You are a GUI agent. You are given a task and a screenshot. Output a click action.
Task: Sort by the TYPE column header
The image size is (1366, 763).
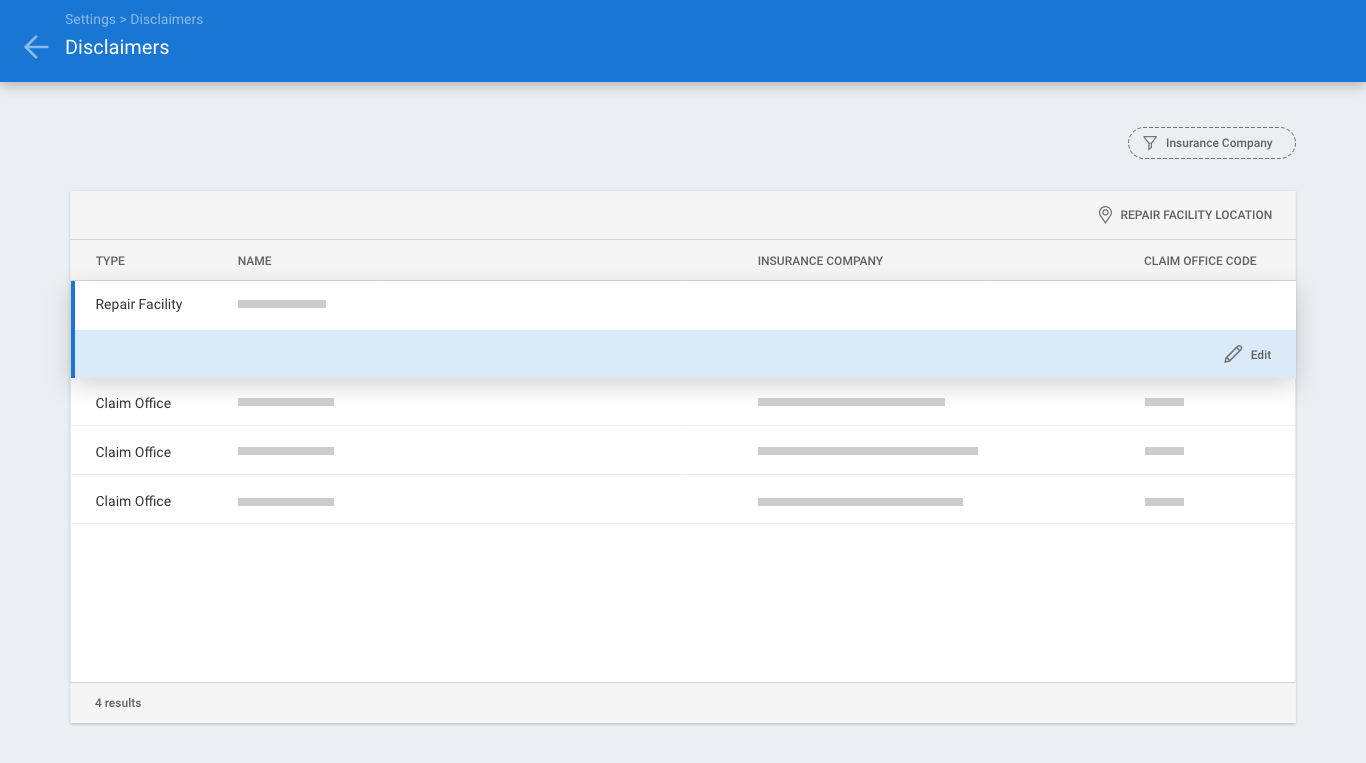(110, 261)
